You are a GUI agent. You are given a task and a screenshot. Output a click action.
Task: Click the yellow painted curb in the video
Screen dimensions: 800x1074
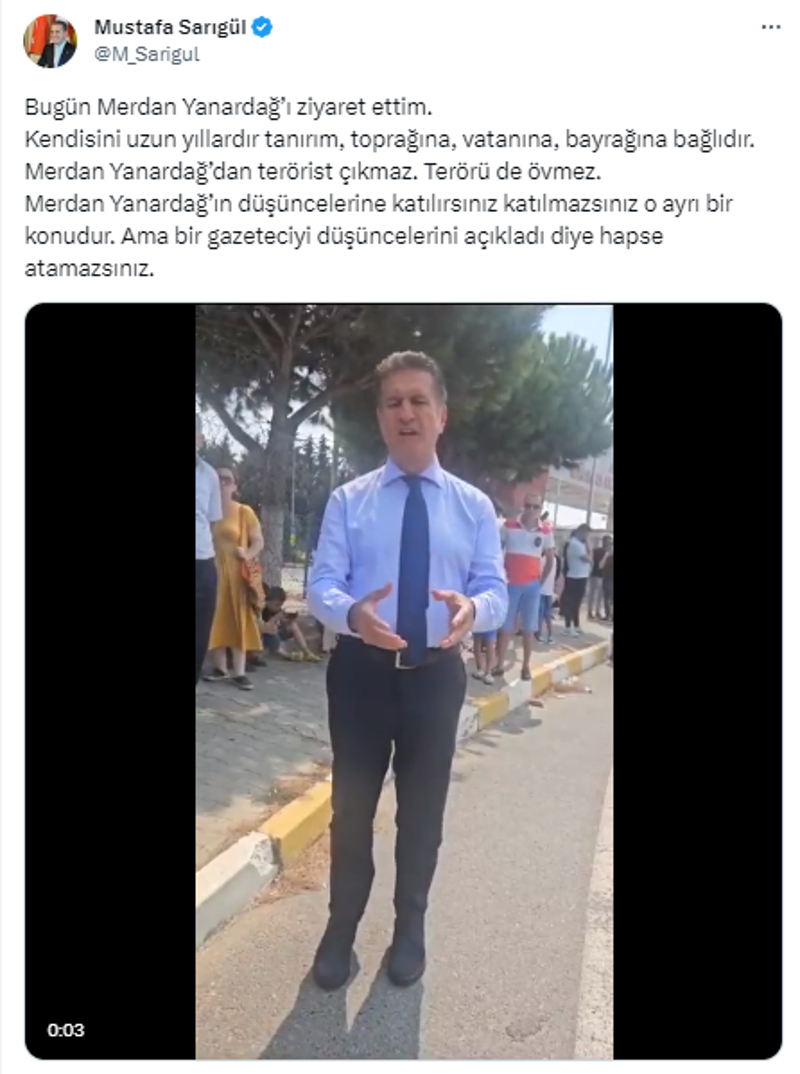[295, 823]
